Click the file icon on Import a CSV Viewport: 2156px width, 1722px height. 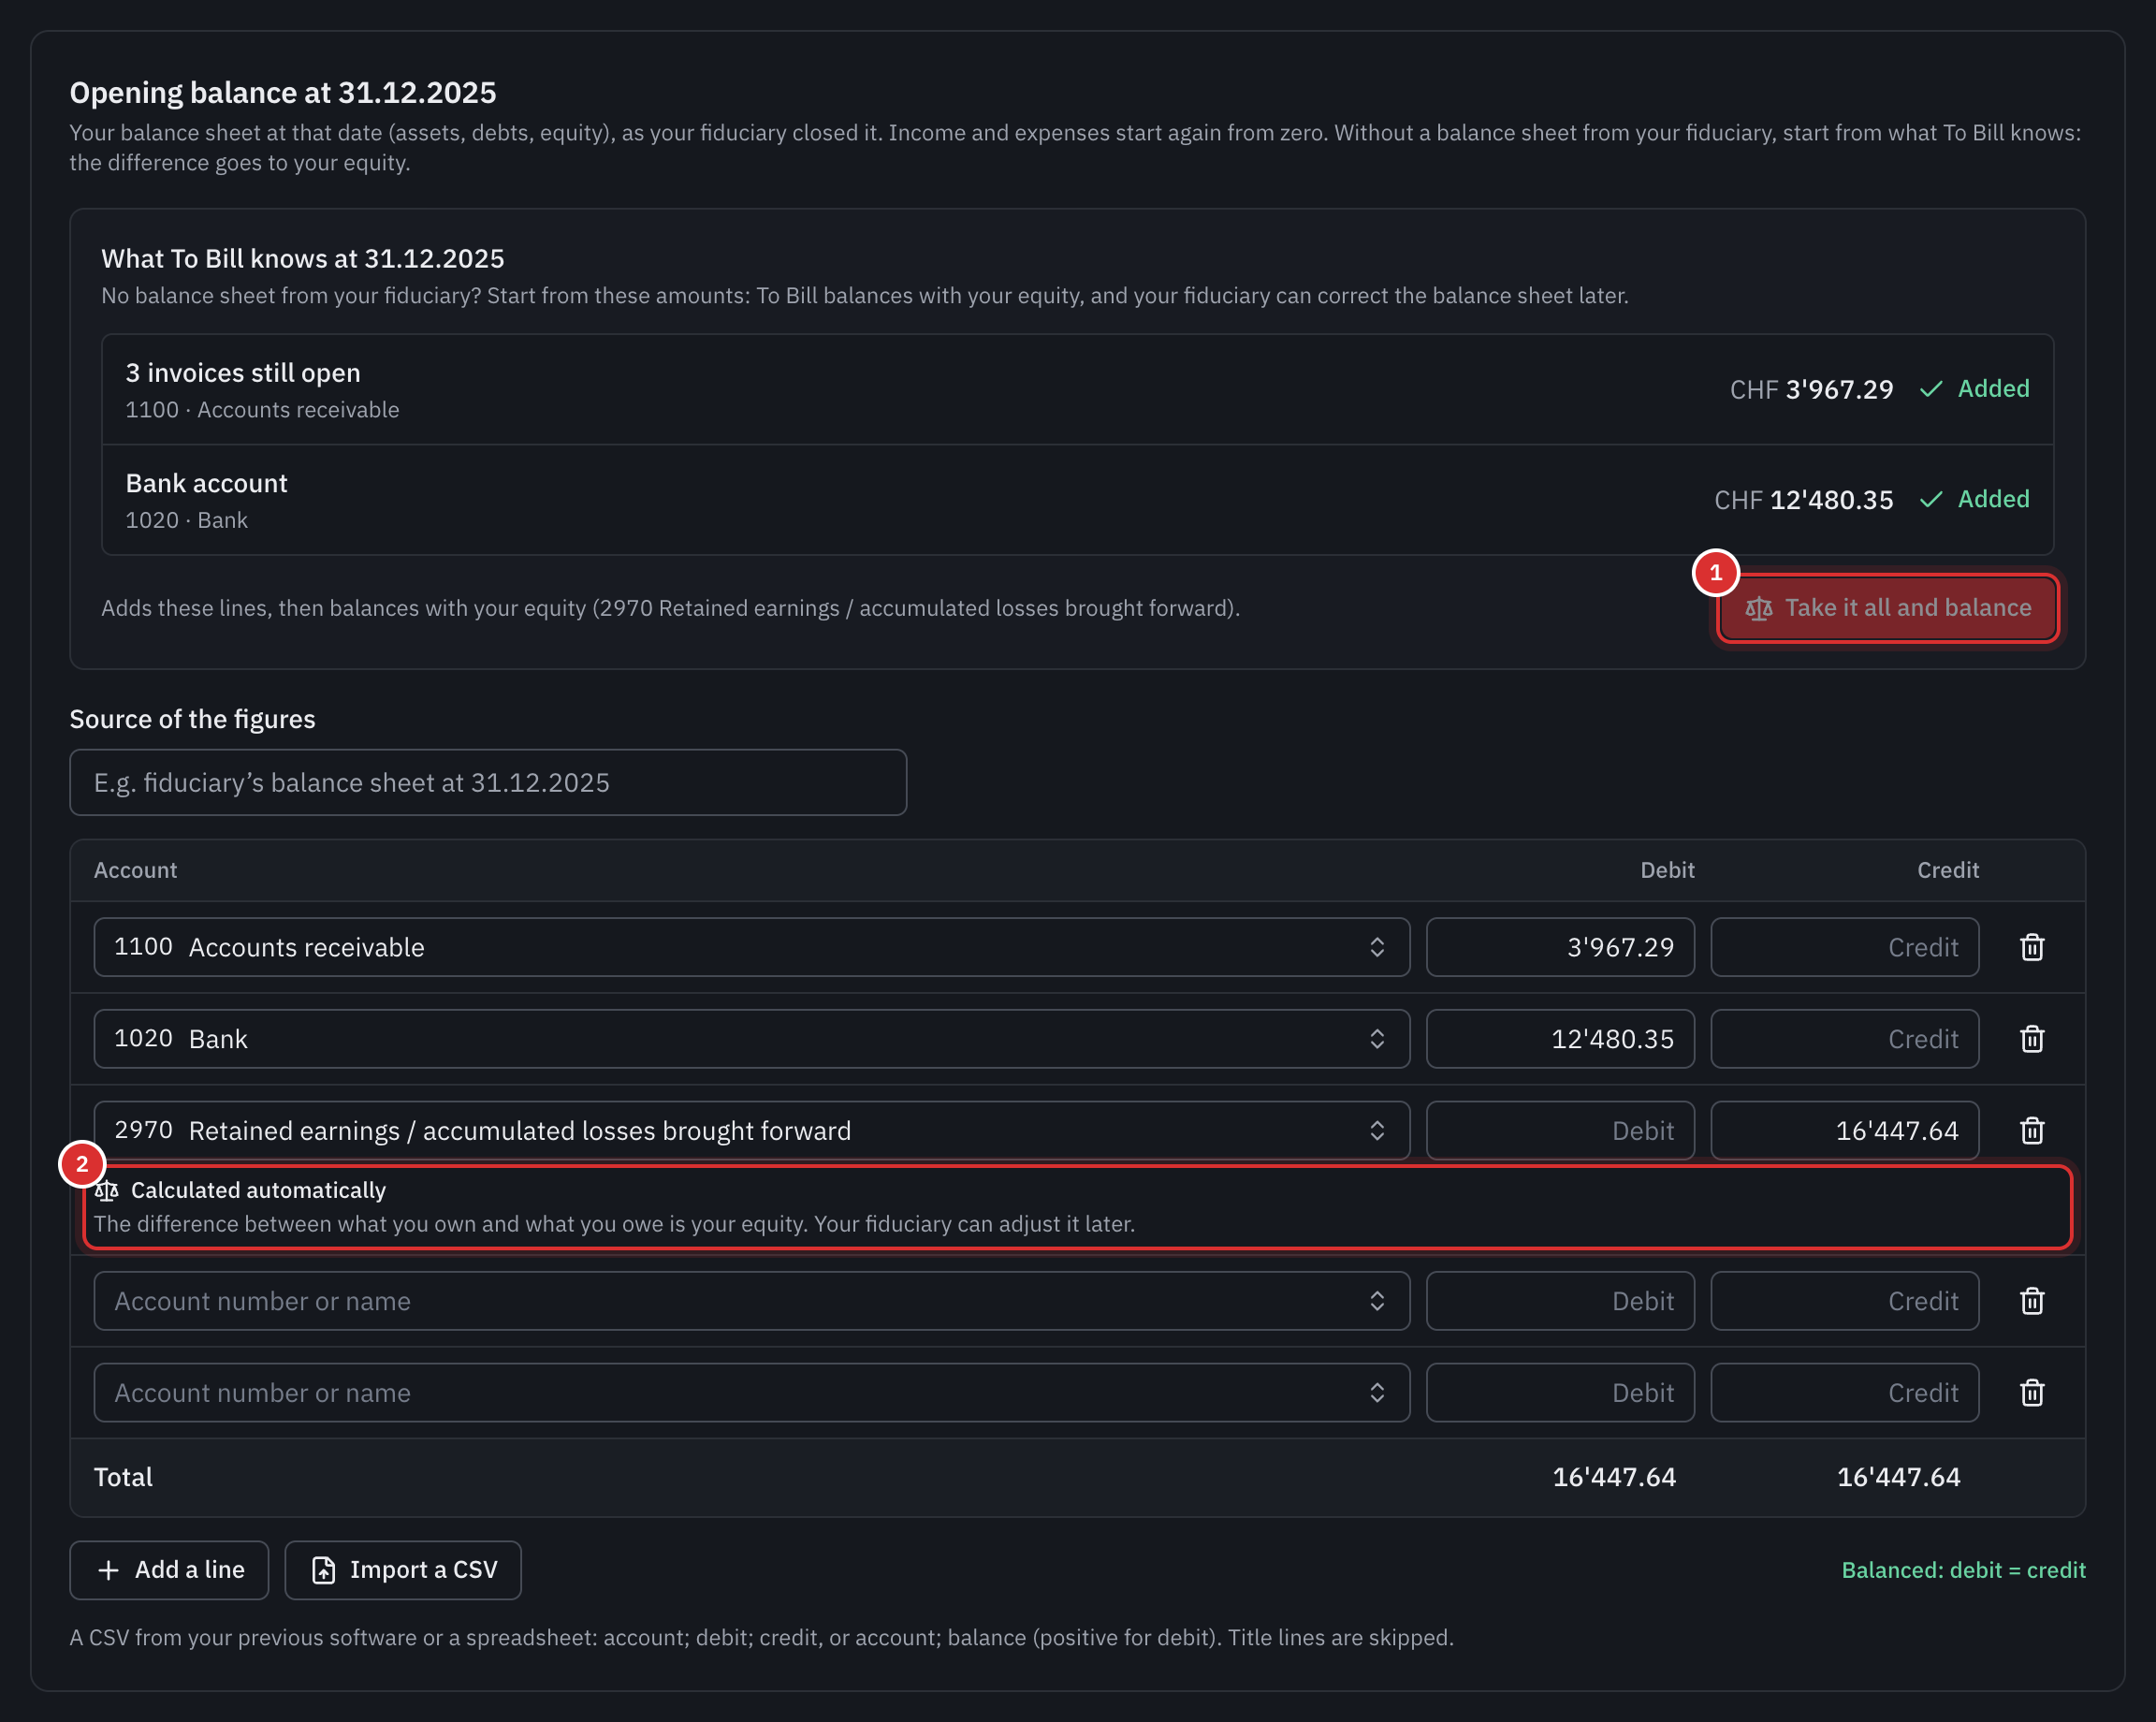(x=324, y=1570)
